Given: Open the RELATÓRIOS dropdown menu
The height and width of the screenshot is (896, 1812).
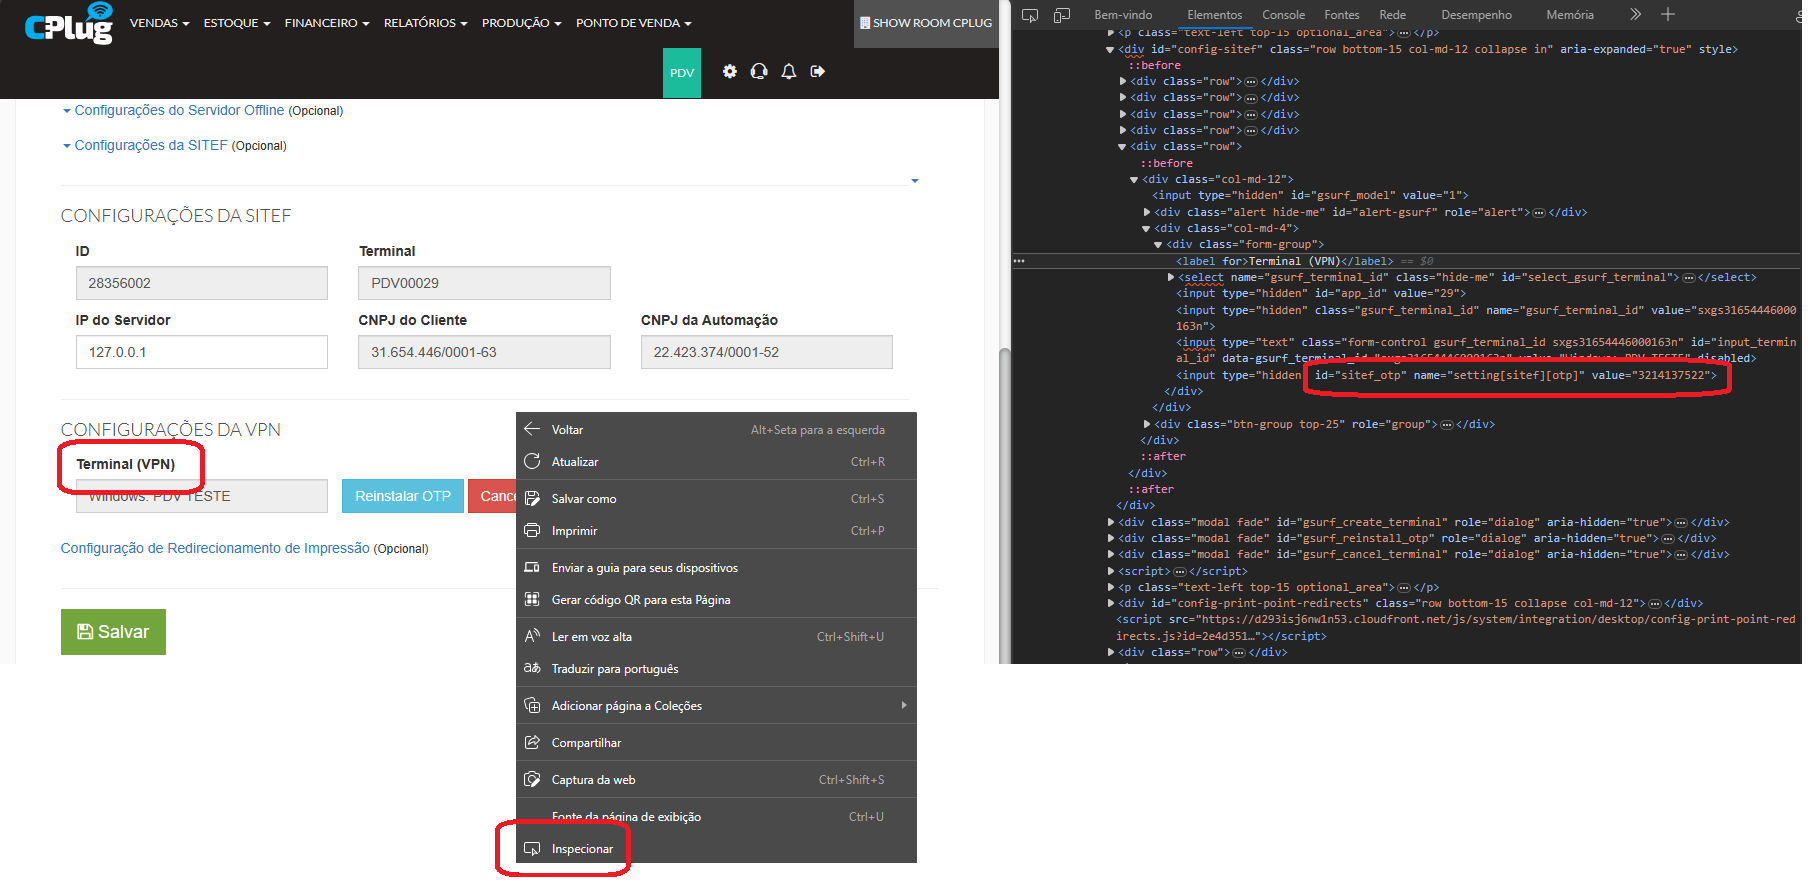Looking at the screenshot, I should (425, 23).
